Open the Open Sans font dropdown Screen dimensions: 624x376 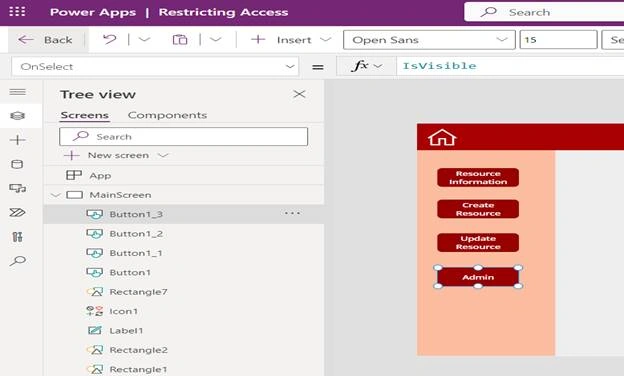(x=429, y=40)
